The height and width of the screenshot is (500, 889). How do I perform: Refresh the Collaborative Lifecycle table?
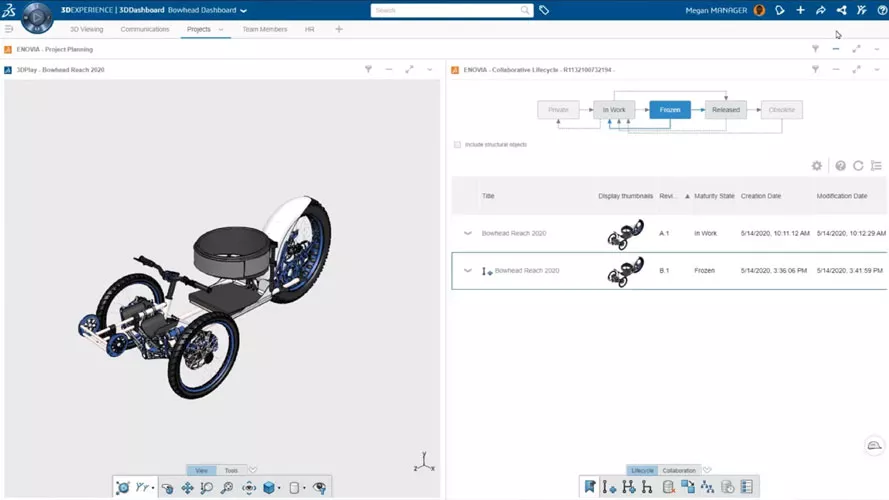(x=858, y=166)
